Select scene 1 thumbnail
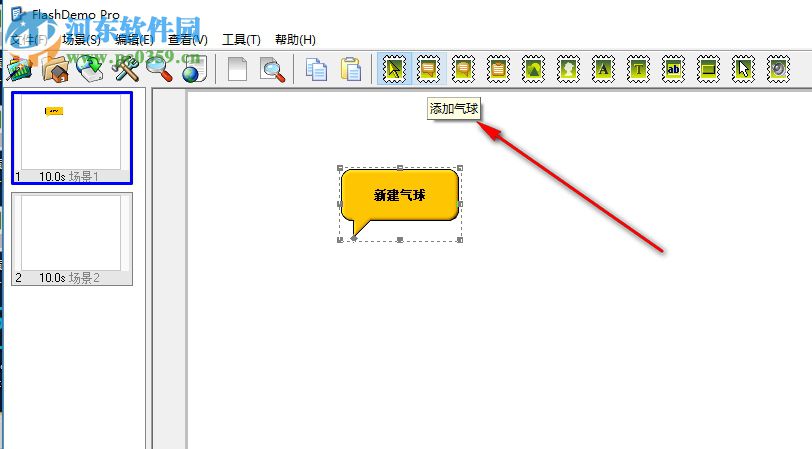The width and height of the screenshot is (812, 449). [x=72, y=138]
